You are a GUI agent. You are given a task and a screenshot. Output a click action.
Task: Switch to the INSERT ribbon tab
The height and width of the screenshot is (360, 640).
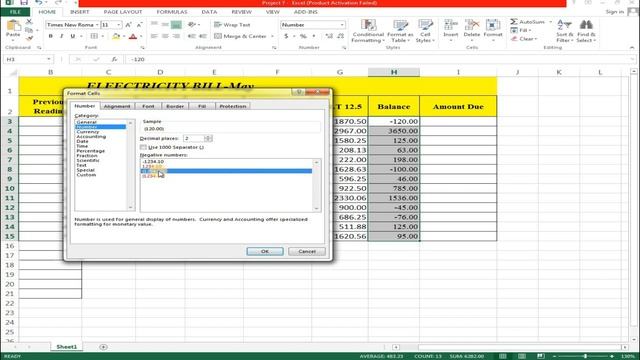79,12
